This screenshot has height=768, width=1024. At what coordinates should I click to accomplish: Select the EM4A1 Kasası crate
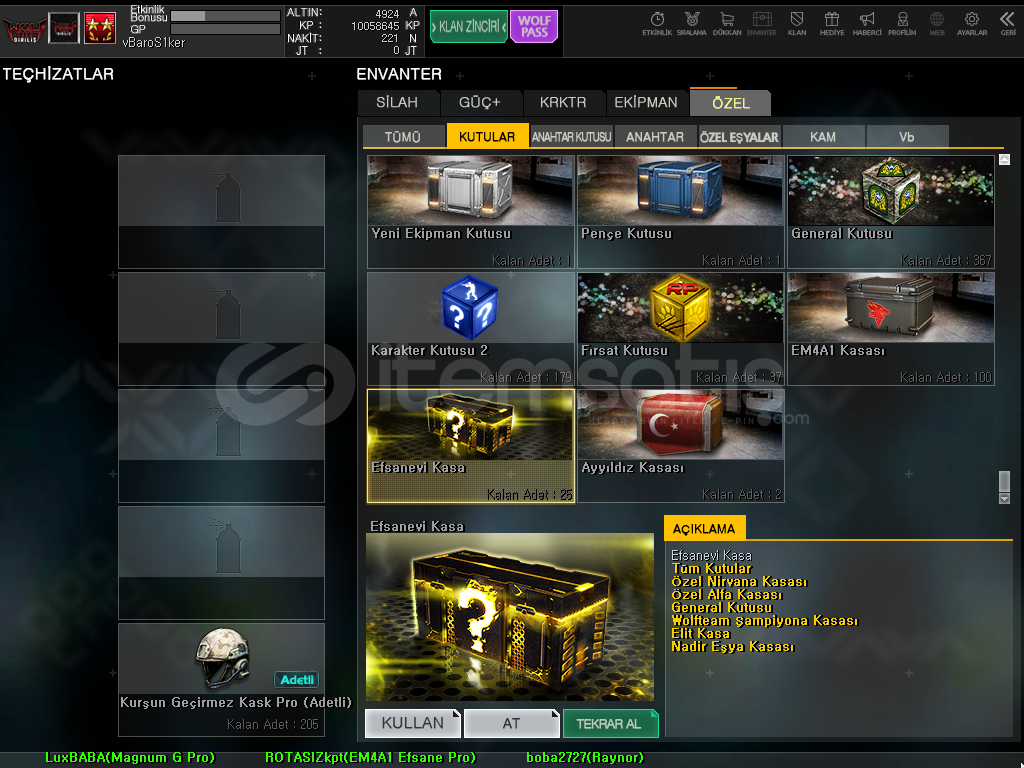(x=891, y=328)
